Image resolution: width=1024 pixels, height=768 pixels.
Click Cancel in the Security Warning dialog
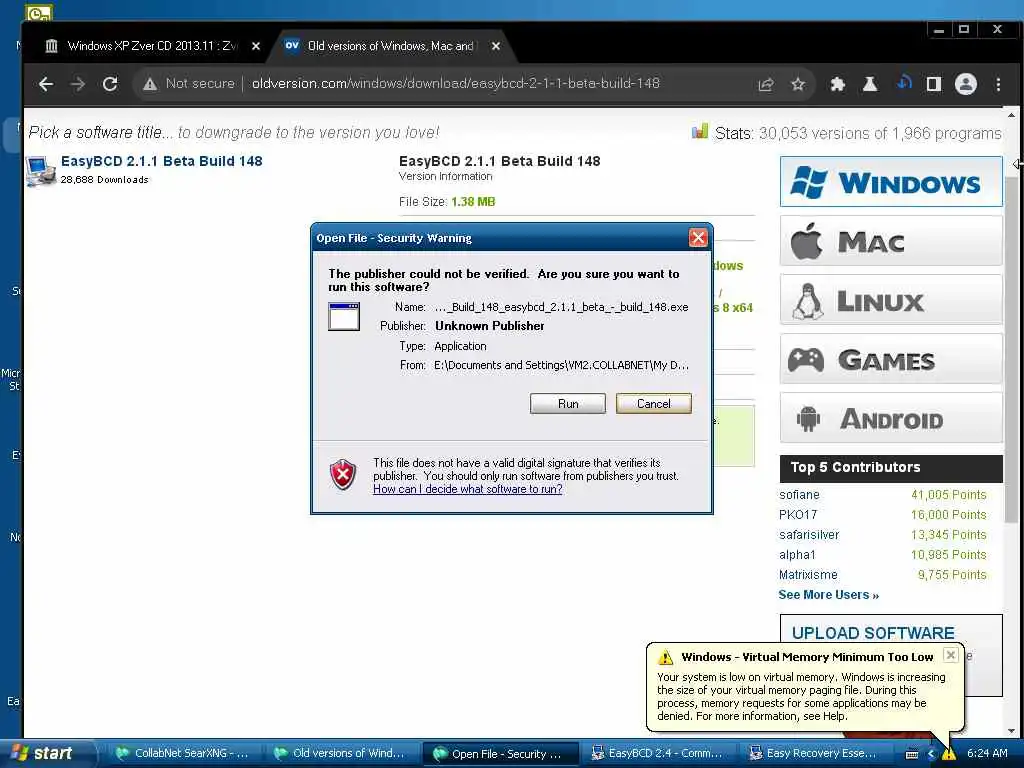(x=653, y=404)
